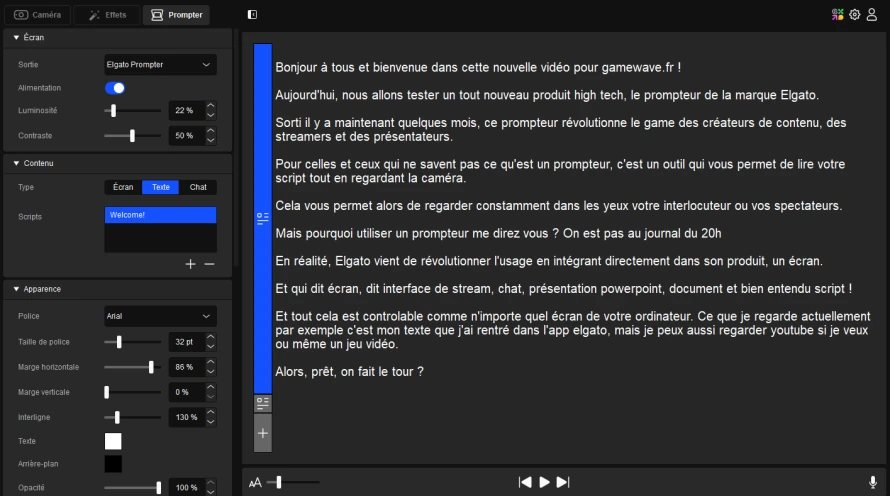This screenshot has height=496, width=890.
Task: Adjust the bottom text size slider
Action: pyautogui.click(x=279, y=482)
